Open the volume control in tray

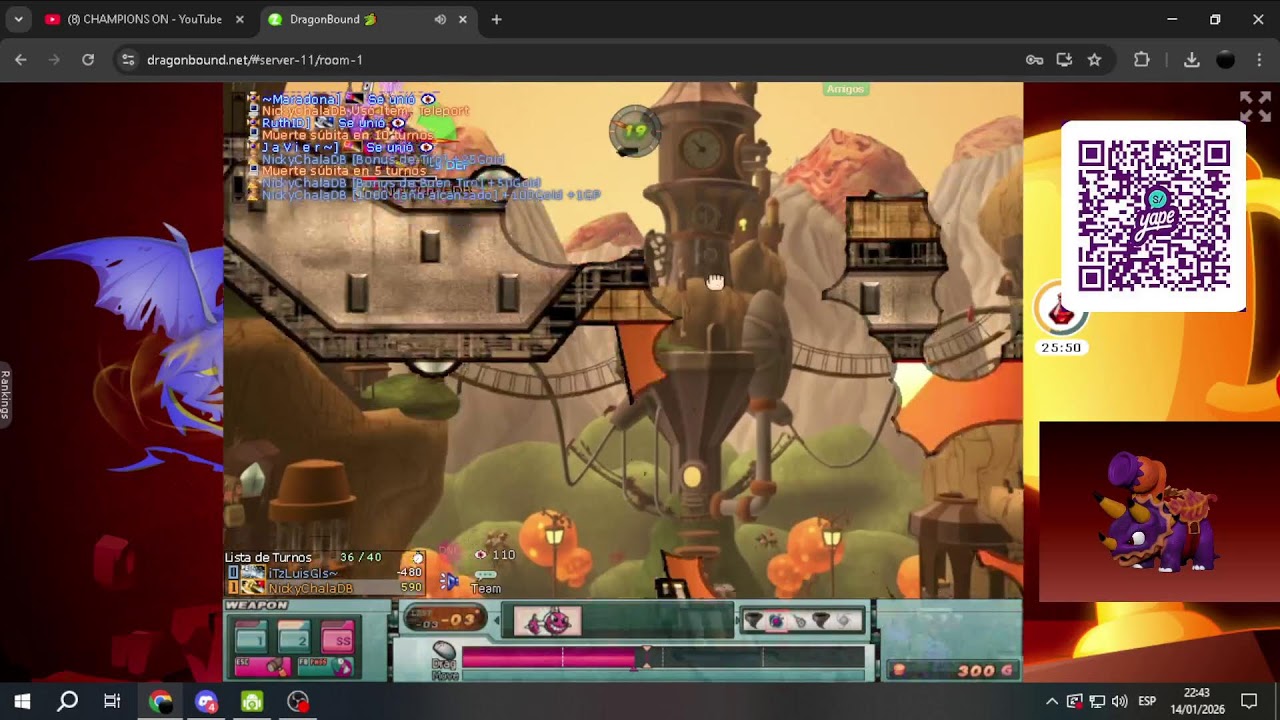(x=1119, y=701)
